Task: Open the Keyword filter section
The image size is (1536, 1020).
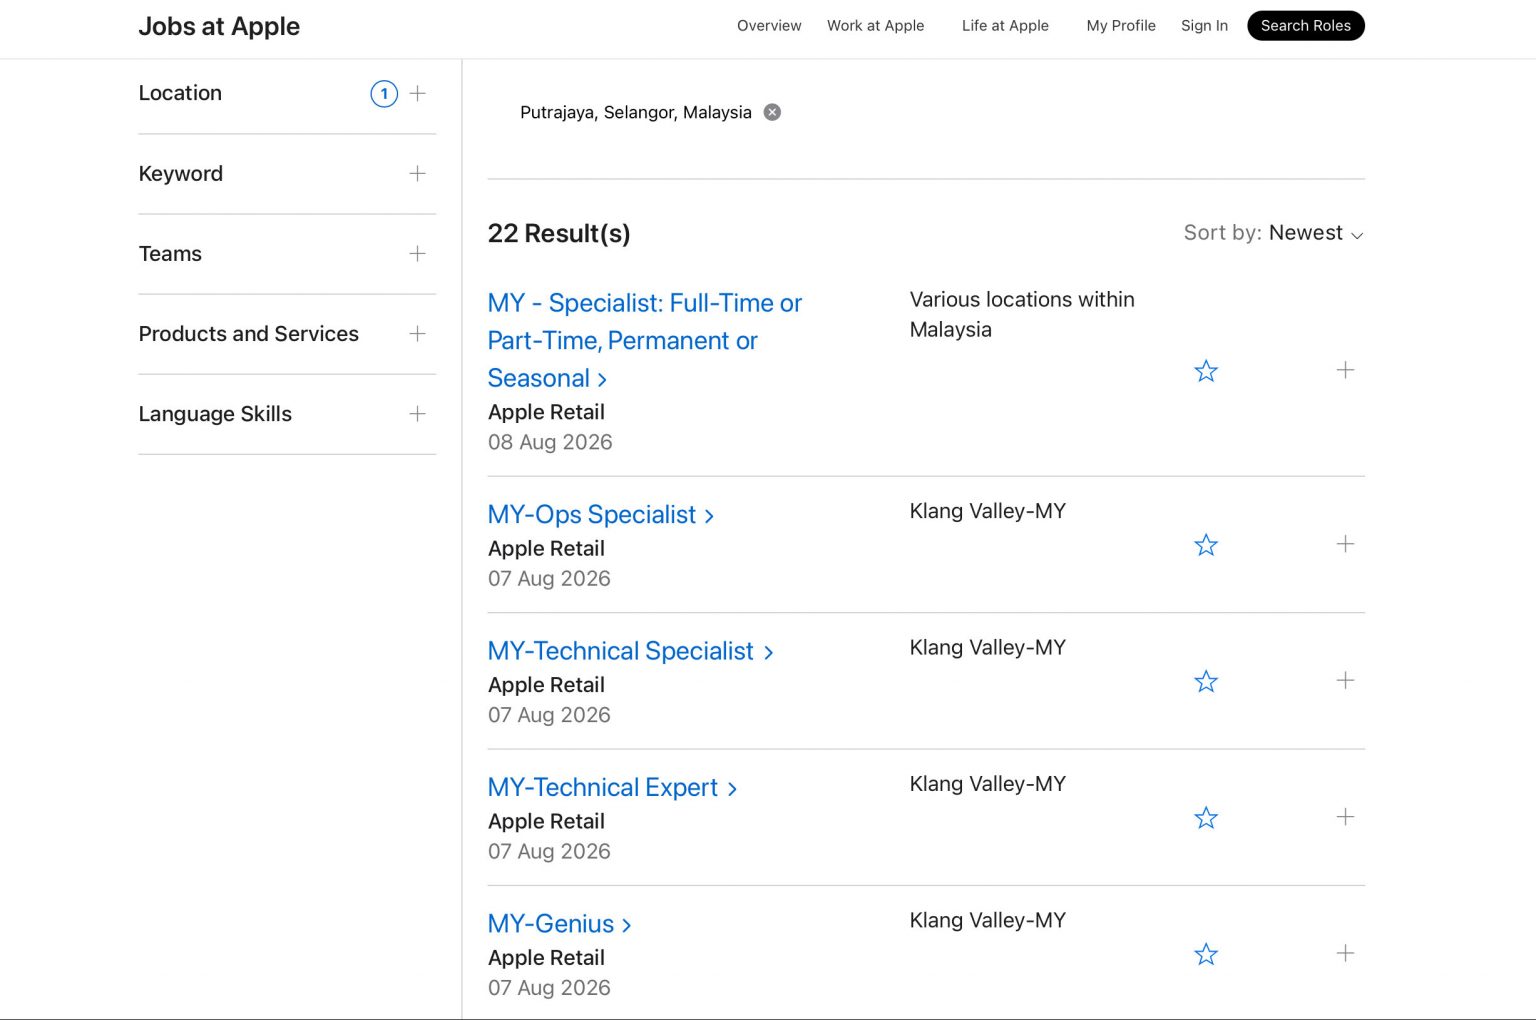Action: pos(418,174)
